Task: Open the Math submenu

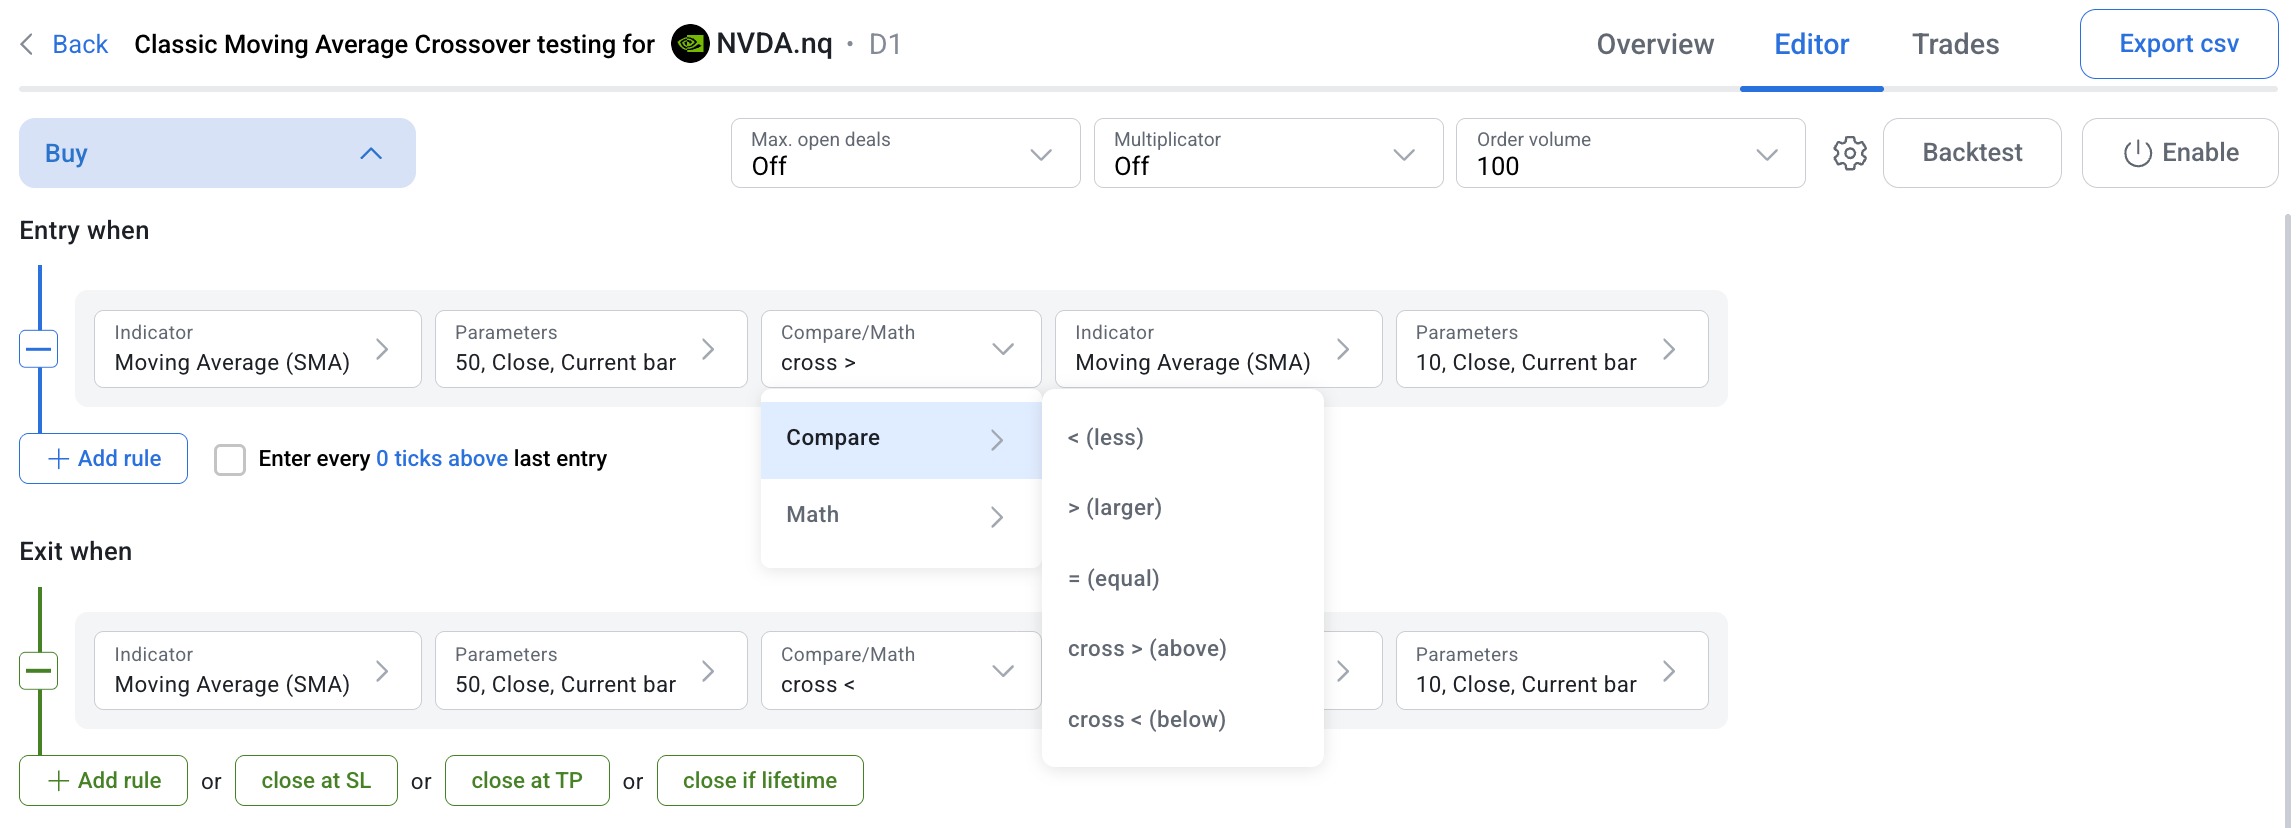Action: pos(900,515)
